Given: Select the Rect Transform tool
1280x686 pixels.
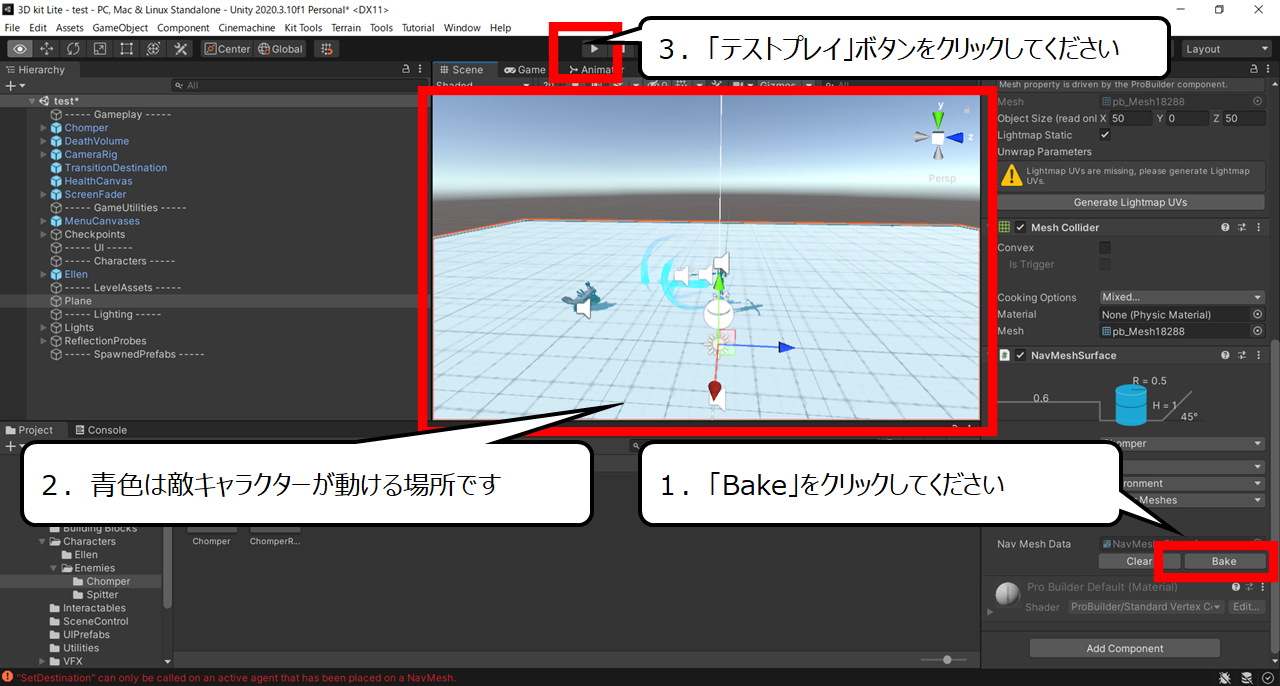Looking at the screenshot, I should pyautogui.click(x=127, y=49).
